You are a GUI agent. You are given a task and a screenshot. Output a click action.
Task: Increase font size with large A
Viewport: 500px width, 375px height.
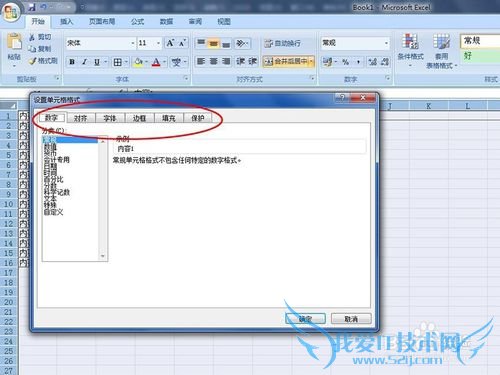click(x=170, y=43)
